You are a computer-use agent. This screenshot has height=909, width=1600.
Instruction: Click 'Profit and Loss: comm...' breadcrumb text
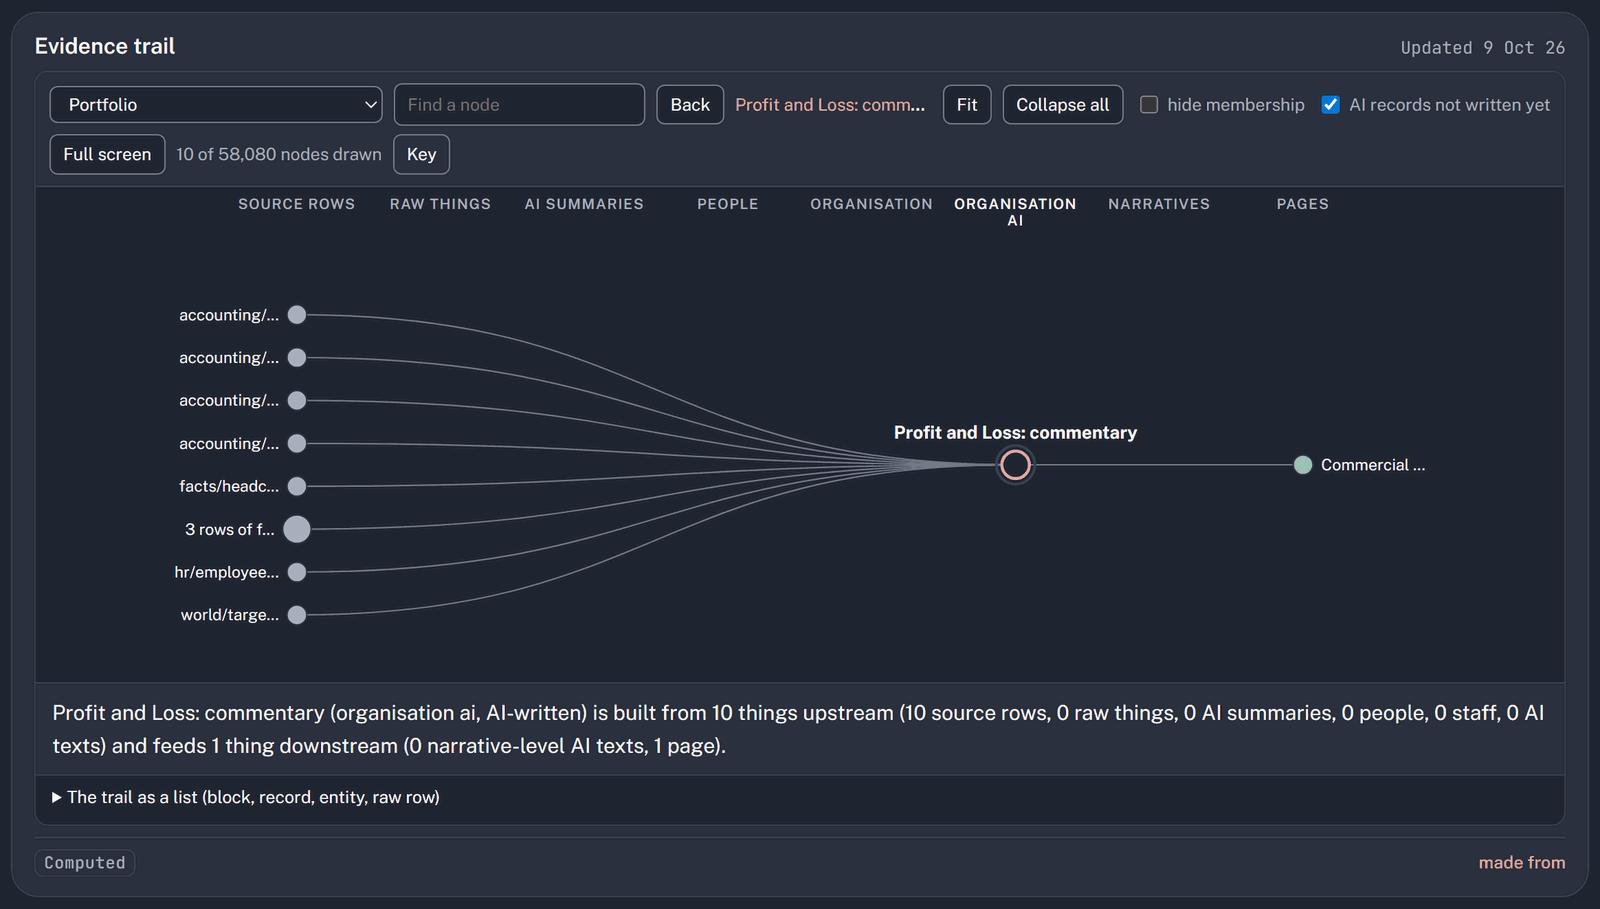(830, 105)
